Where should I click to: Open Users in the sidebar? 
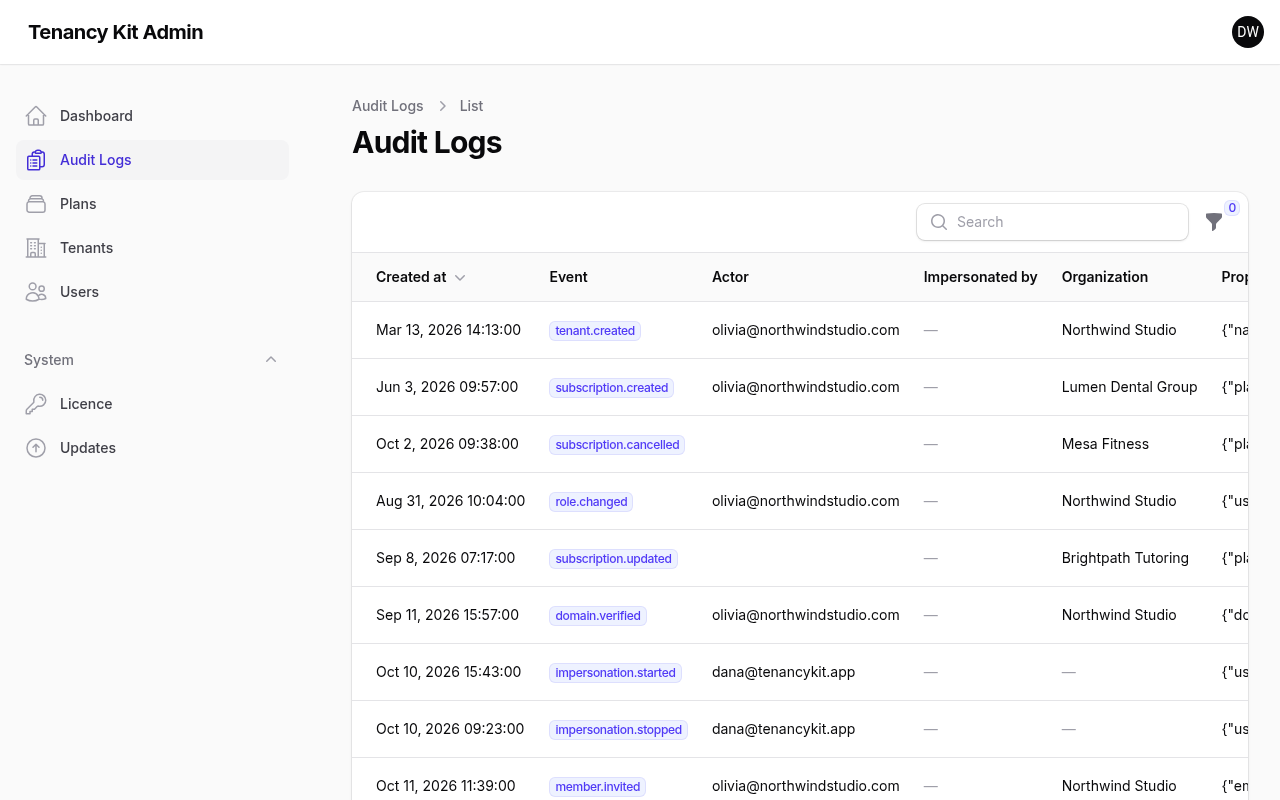pos(152,292)
